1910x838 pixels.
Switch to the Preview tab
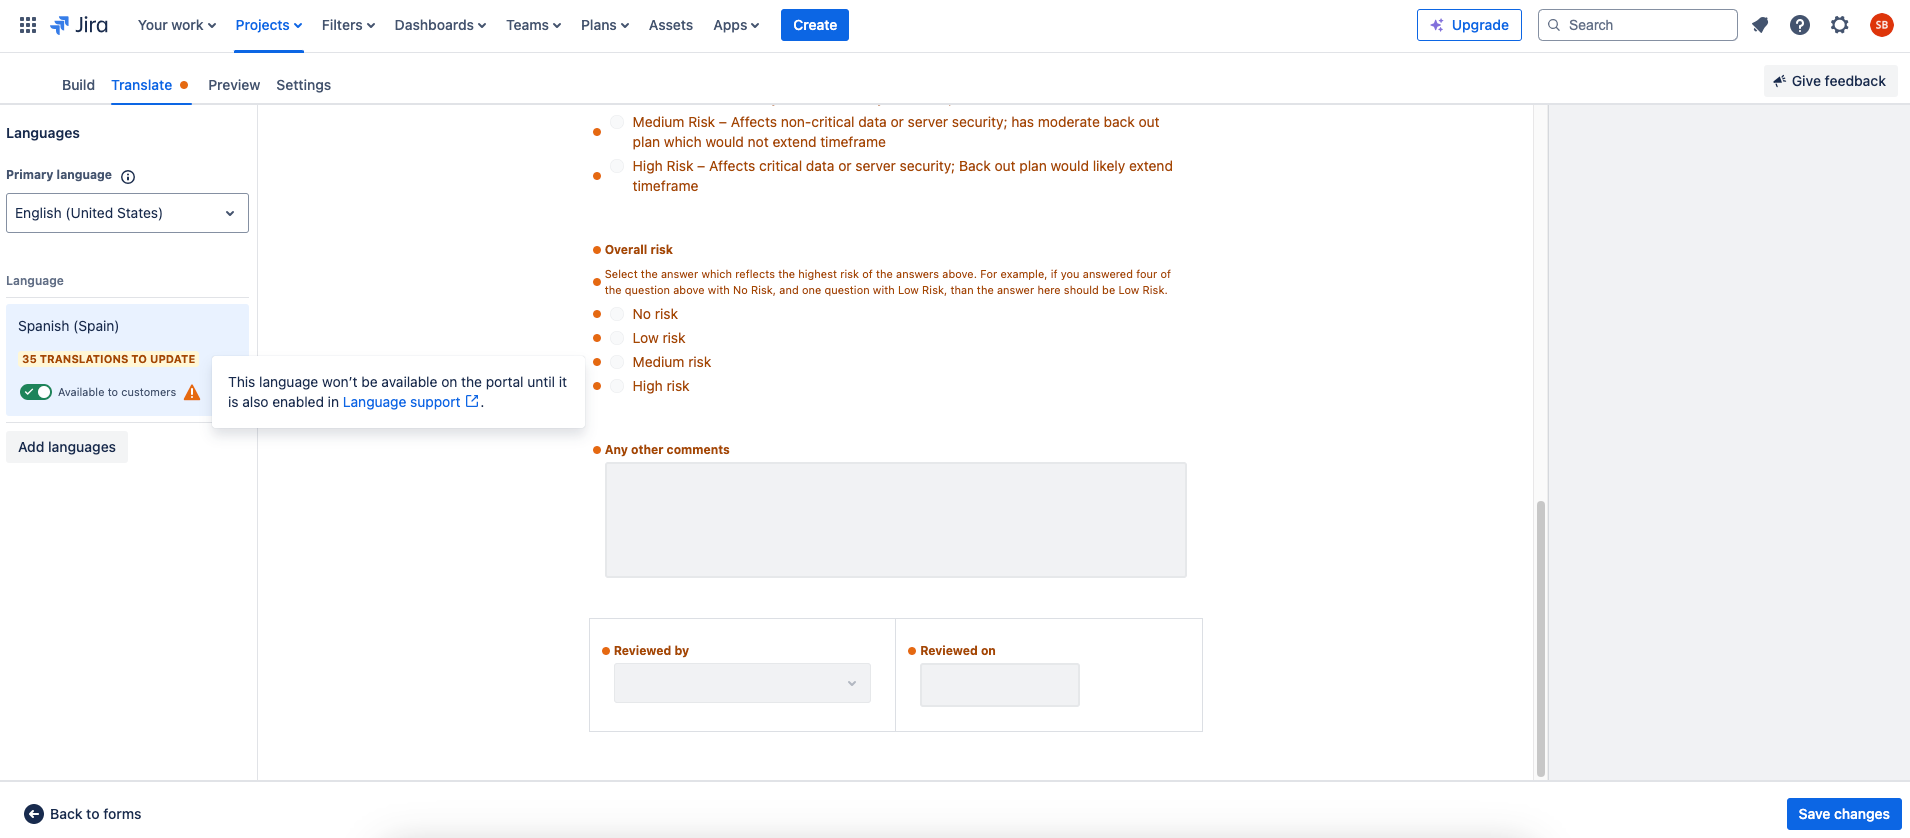click(234, 85)
